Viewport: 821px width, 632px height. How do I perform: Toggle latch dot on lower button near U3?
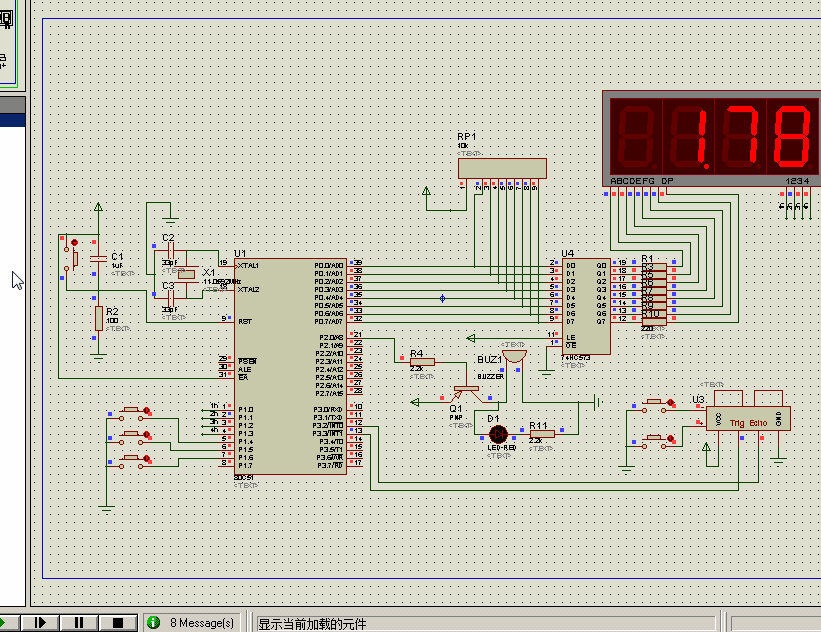(670, 438)
